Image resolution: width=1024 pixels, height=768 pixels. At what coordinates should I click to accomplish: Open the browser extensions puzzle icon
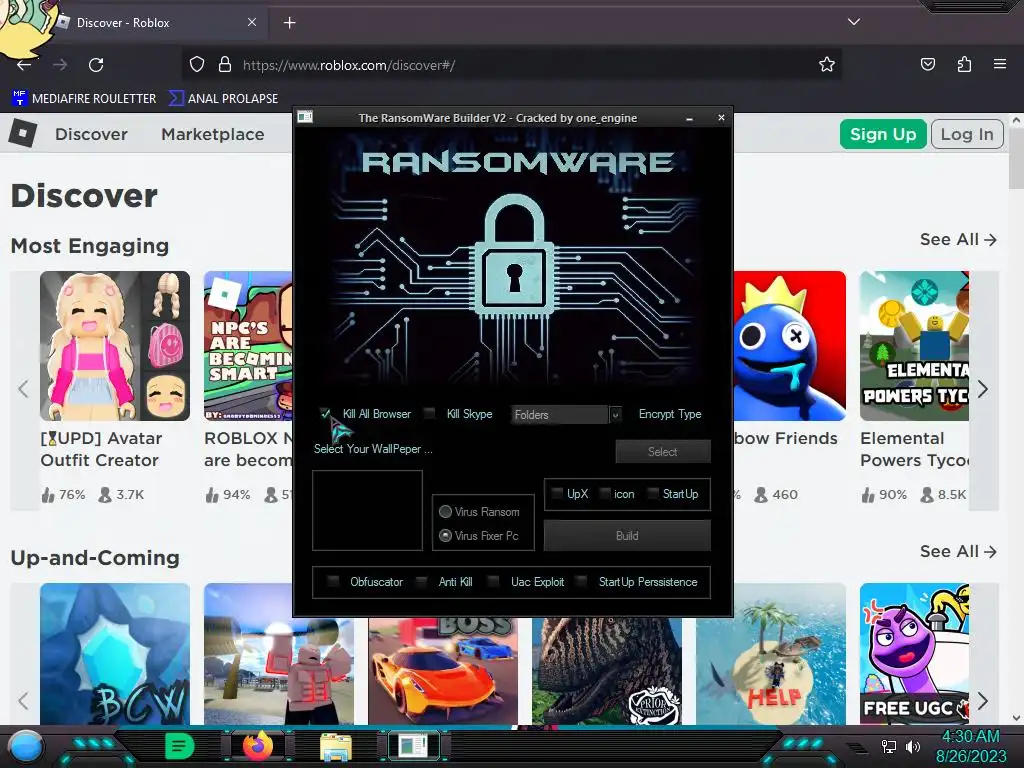964,64
